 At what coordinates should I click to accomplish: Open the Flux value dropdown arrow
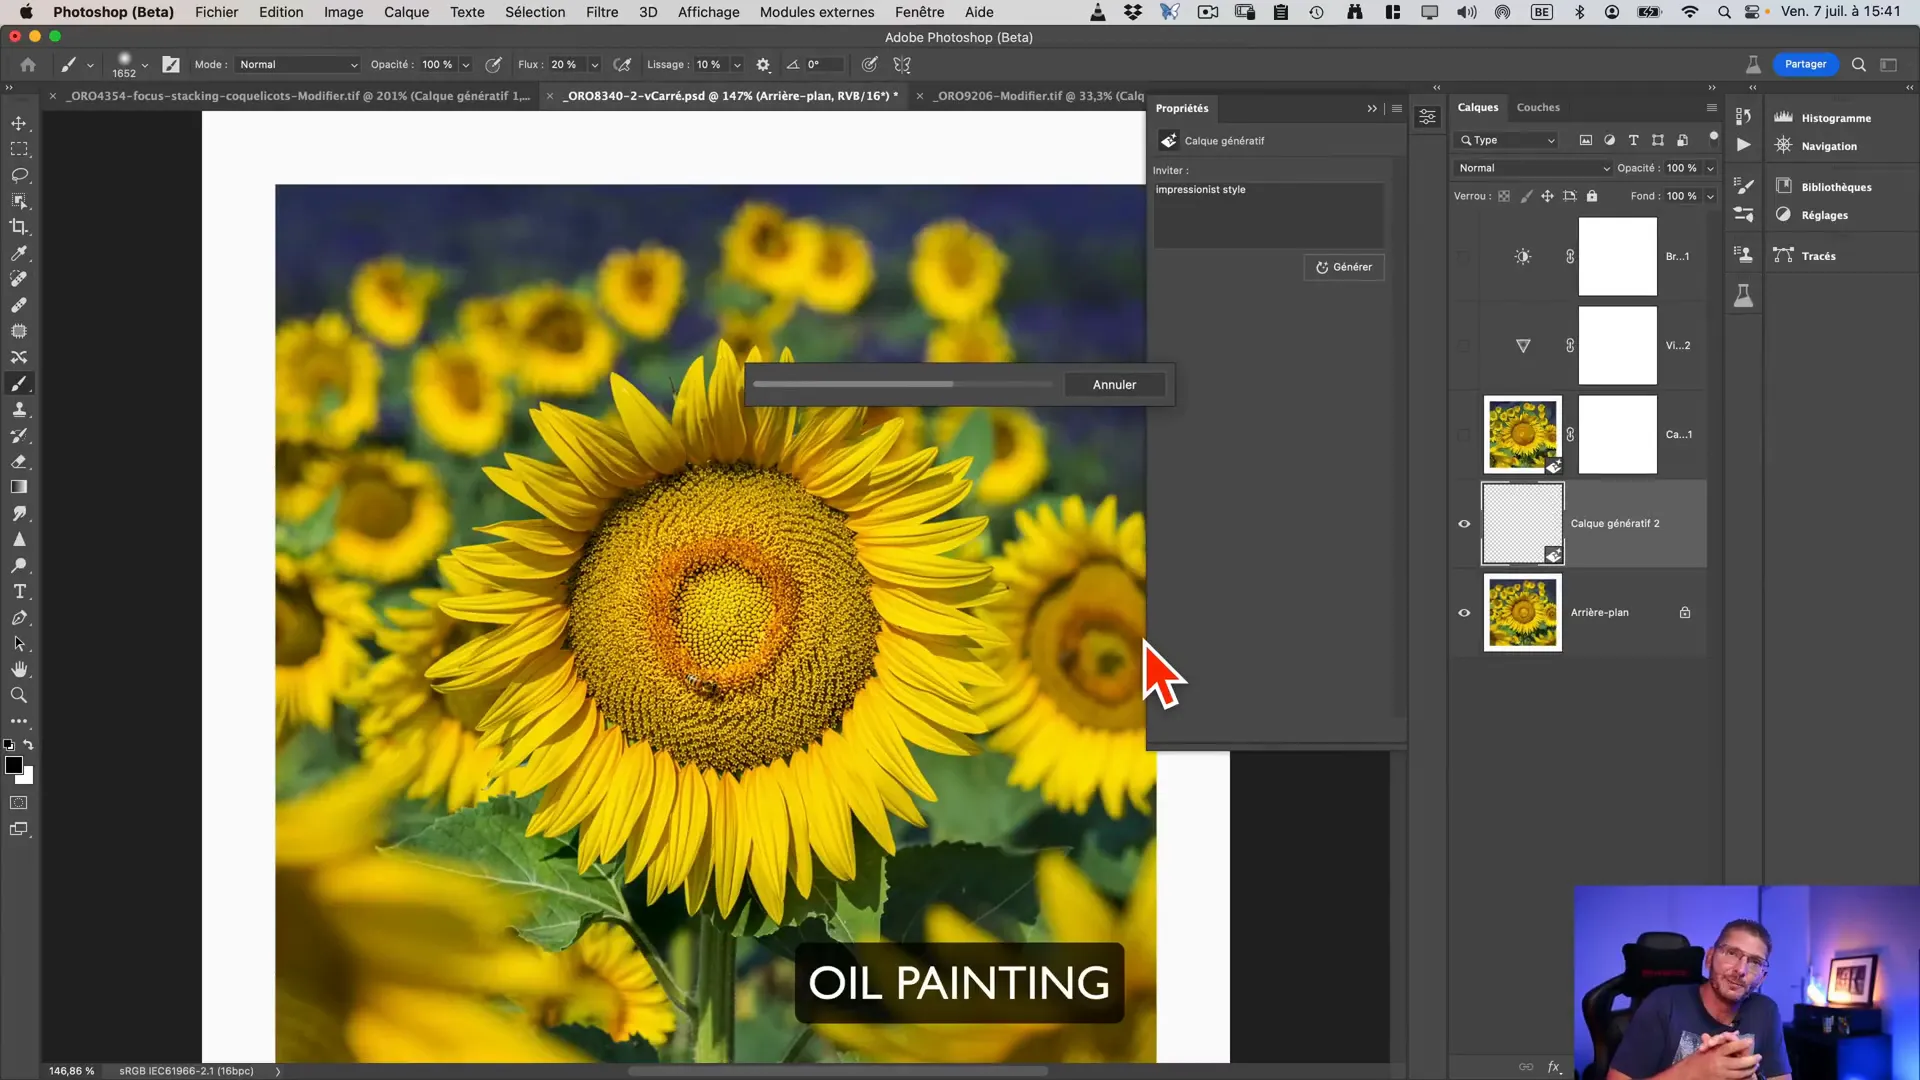point(594,65)
